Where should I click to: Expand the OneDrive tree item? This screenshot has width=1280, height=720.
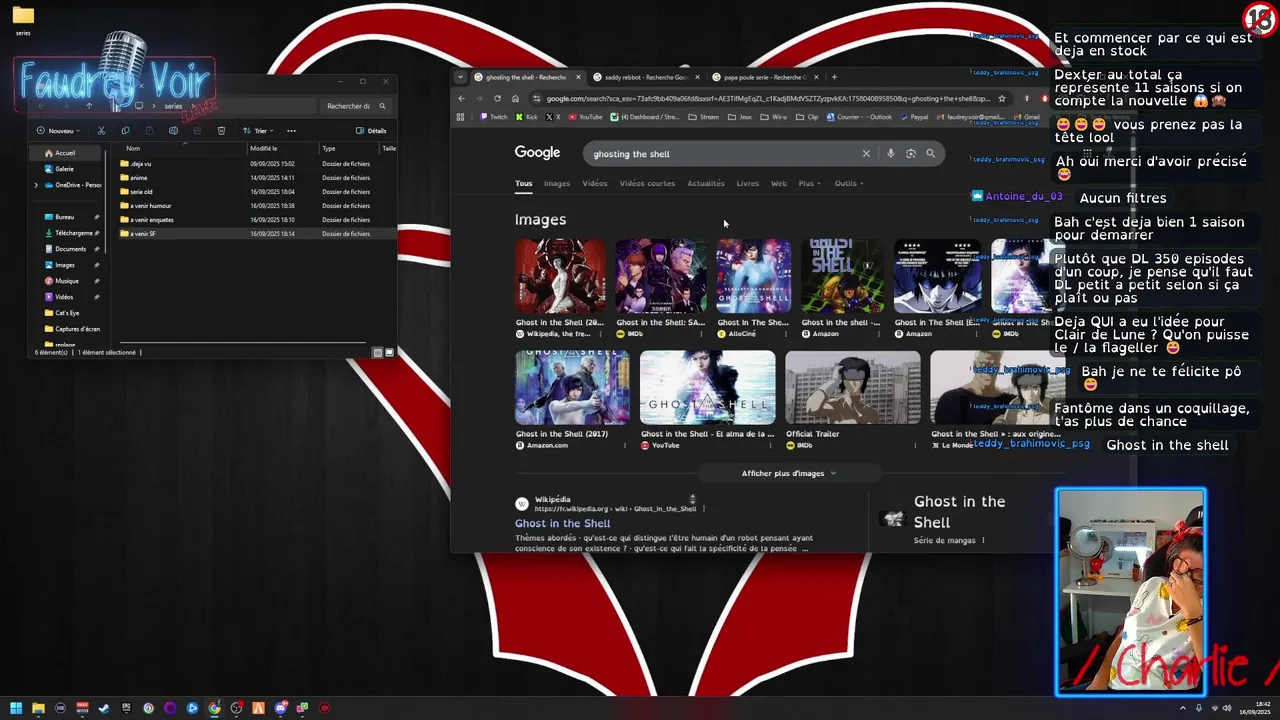36,185
